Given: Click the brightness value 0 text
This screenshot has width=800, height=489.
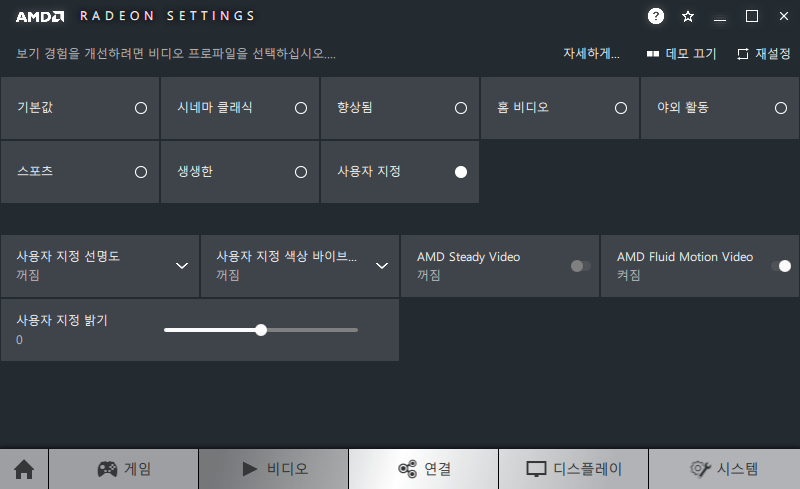Looking at the screenshot, I should click(x=19, y=340).
